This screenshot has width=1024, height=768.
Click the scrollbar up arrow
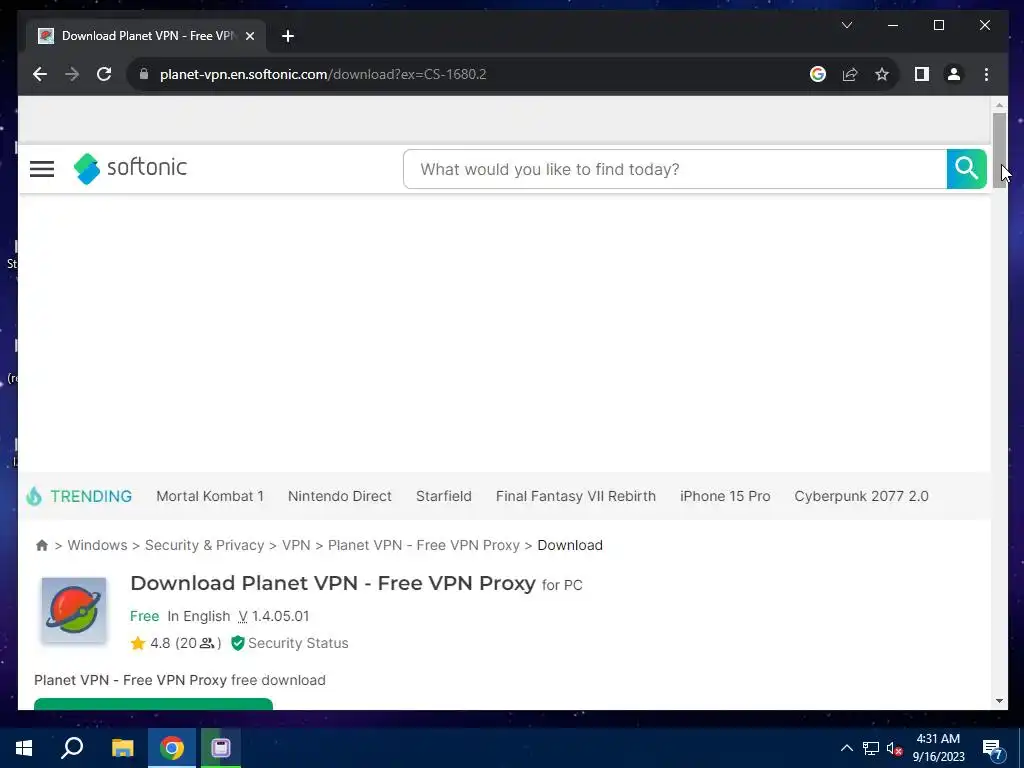pyautogui.click(x=999, y=104)
